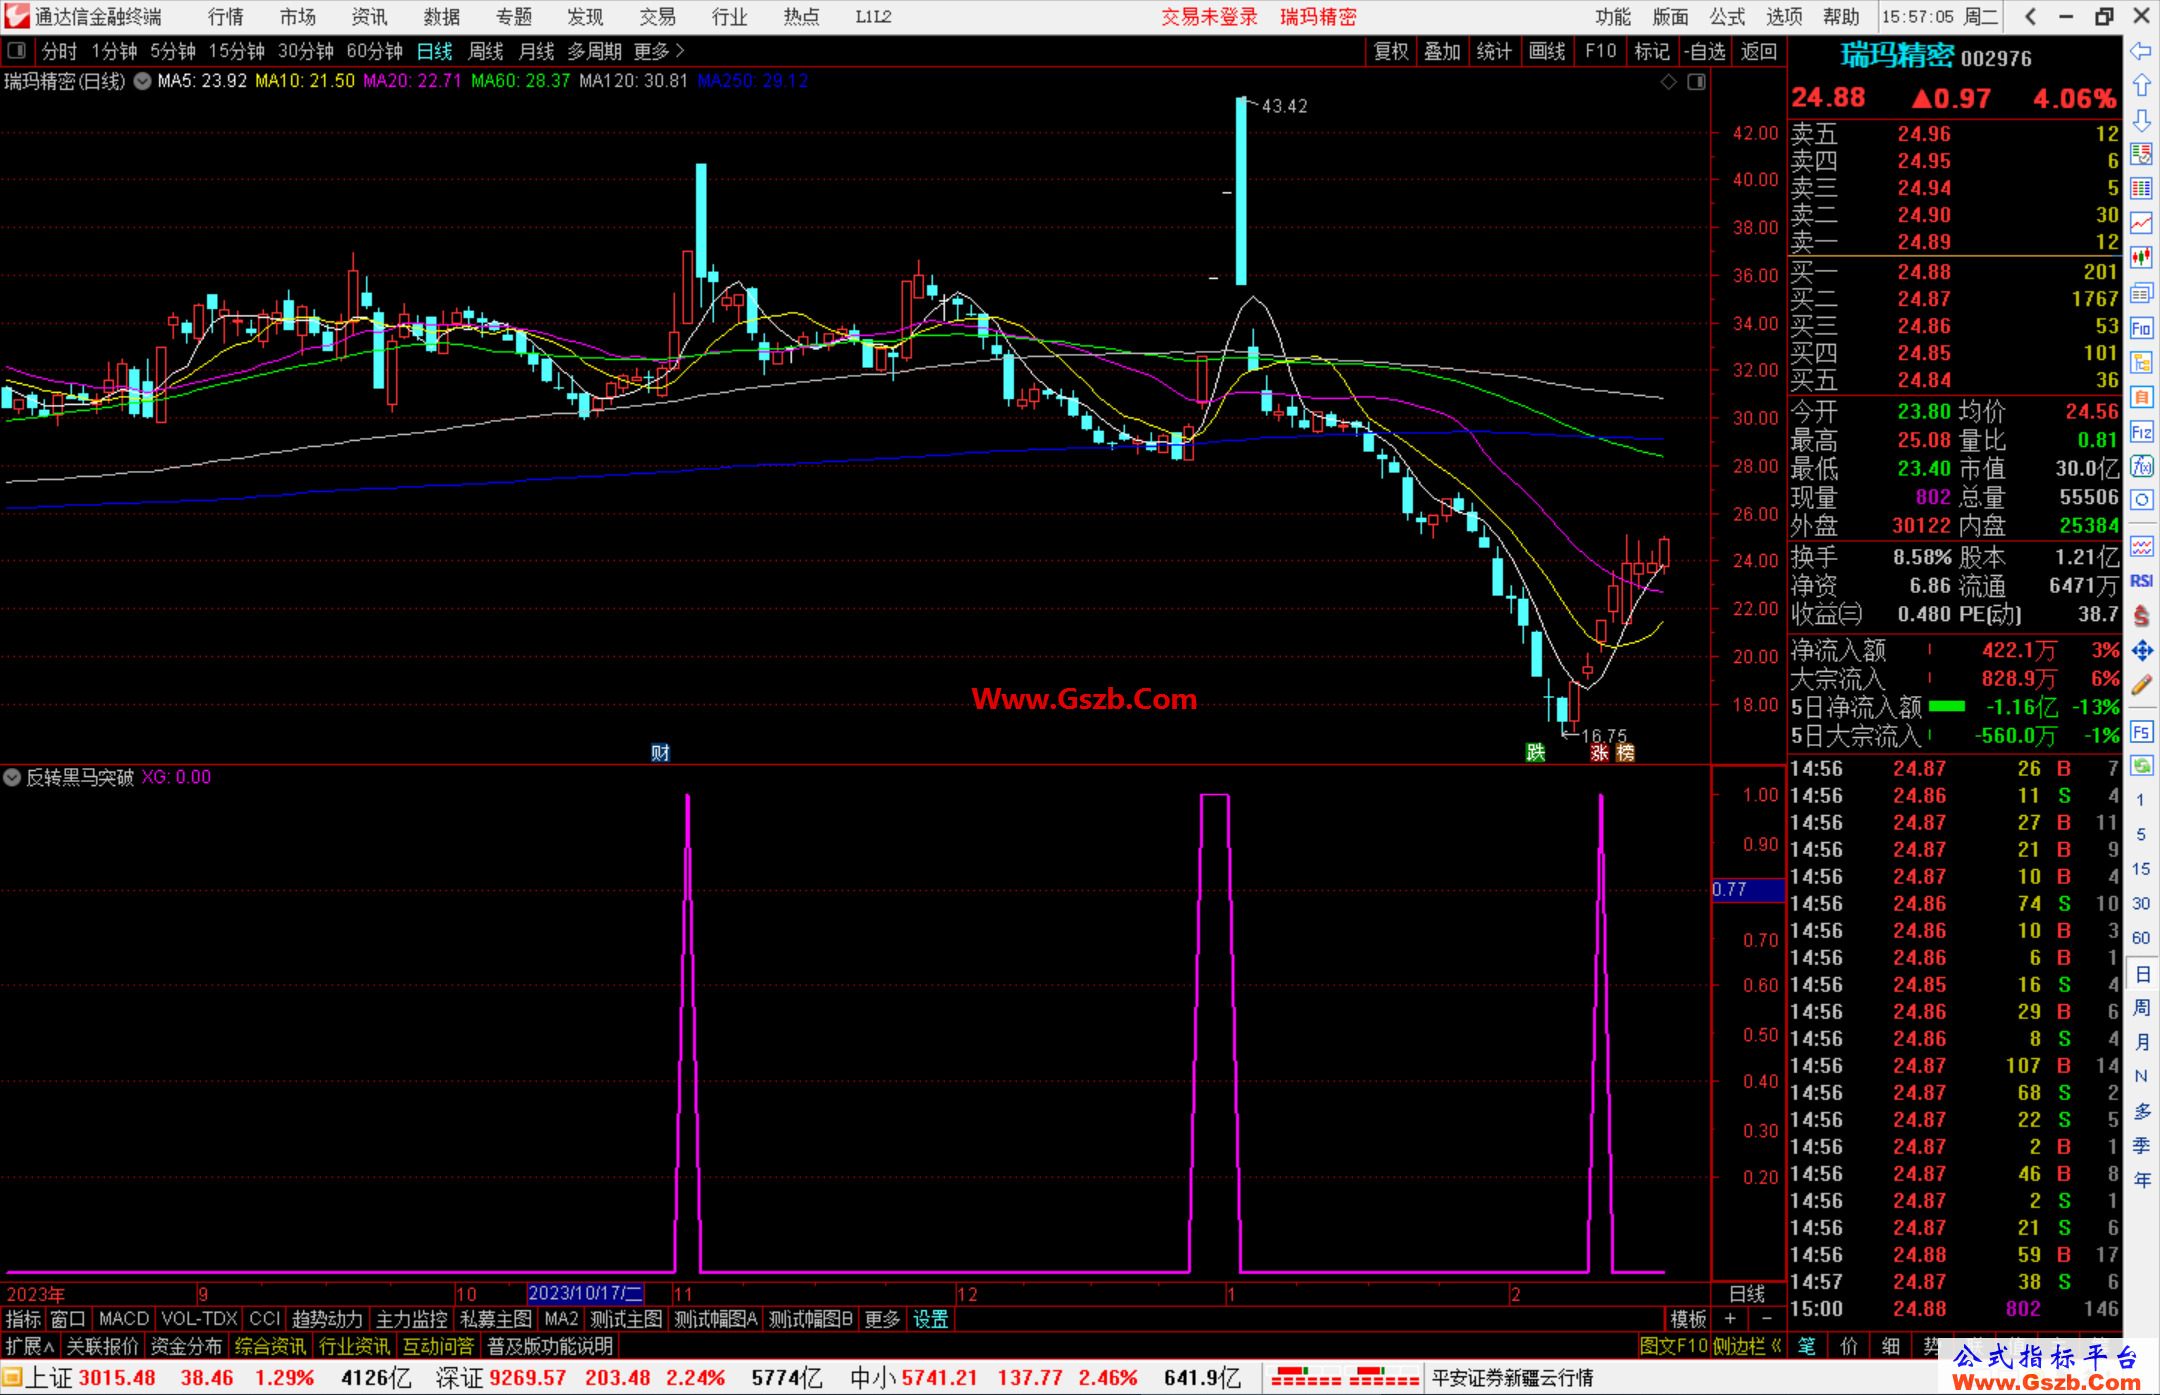The height and width of the screenshot is (1395, 2160).
Task: Collapse the 侧边栏 sidebar toggle
Action: (1747, 1346)
